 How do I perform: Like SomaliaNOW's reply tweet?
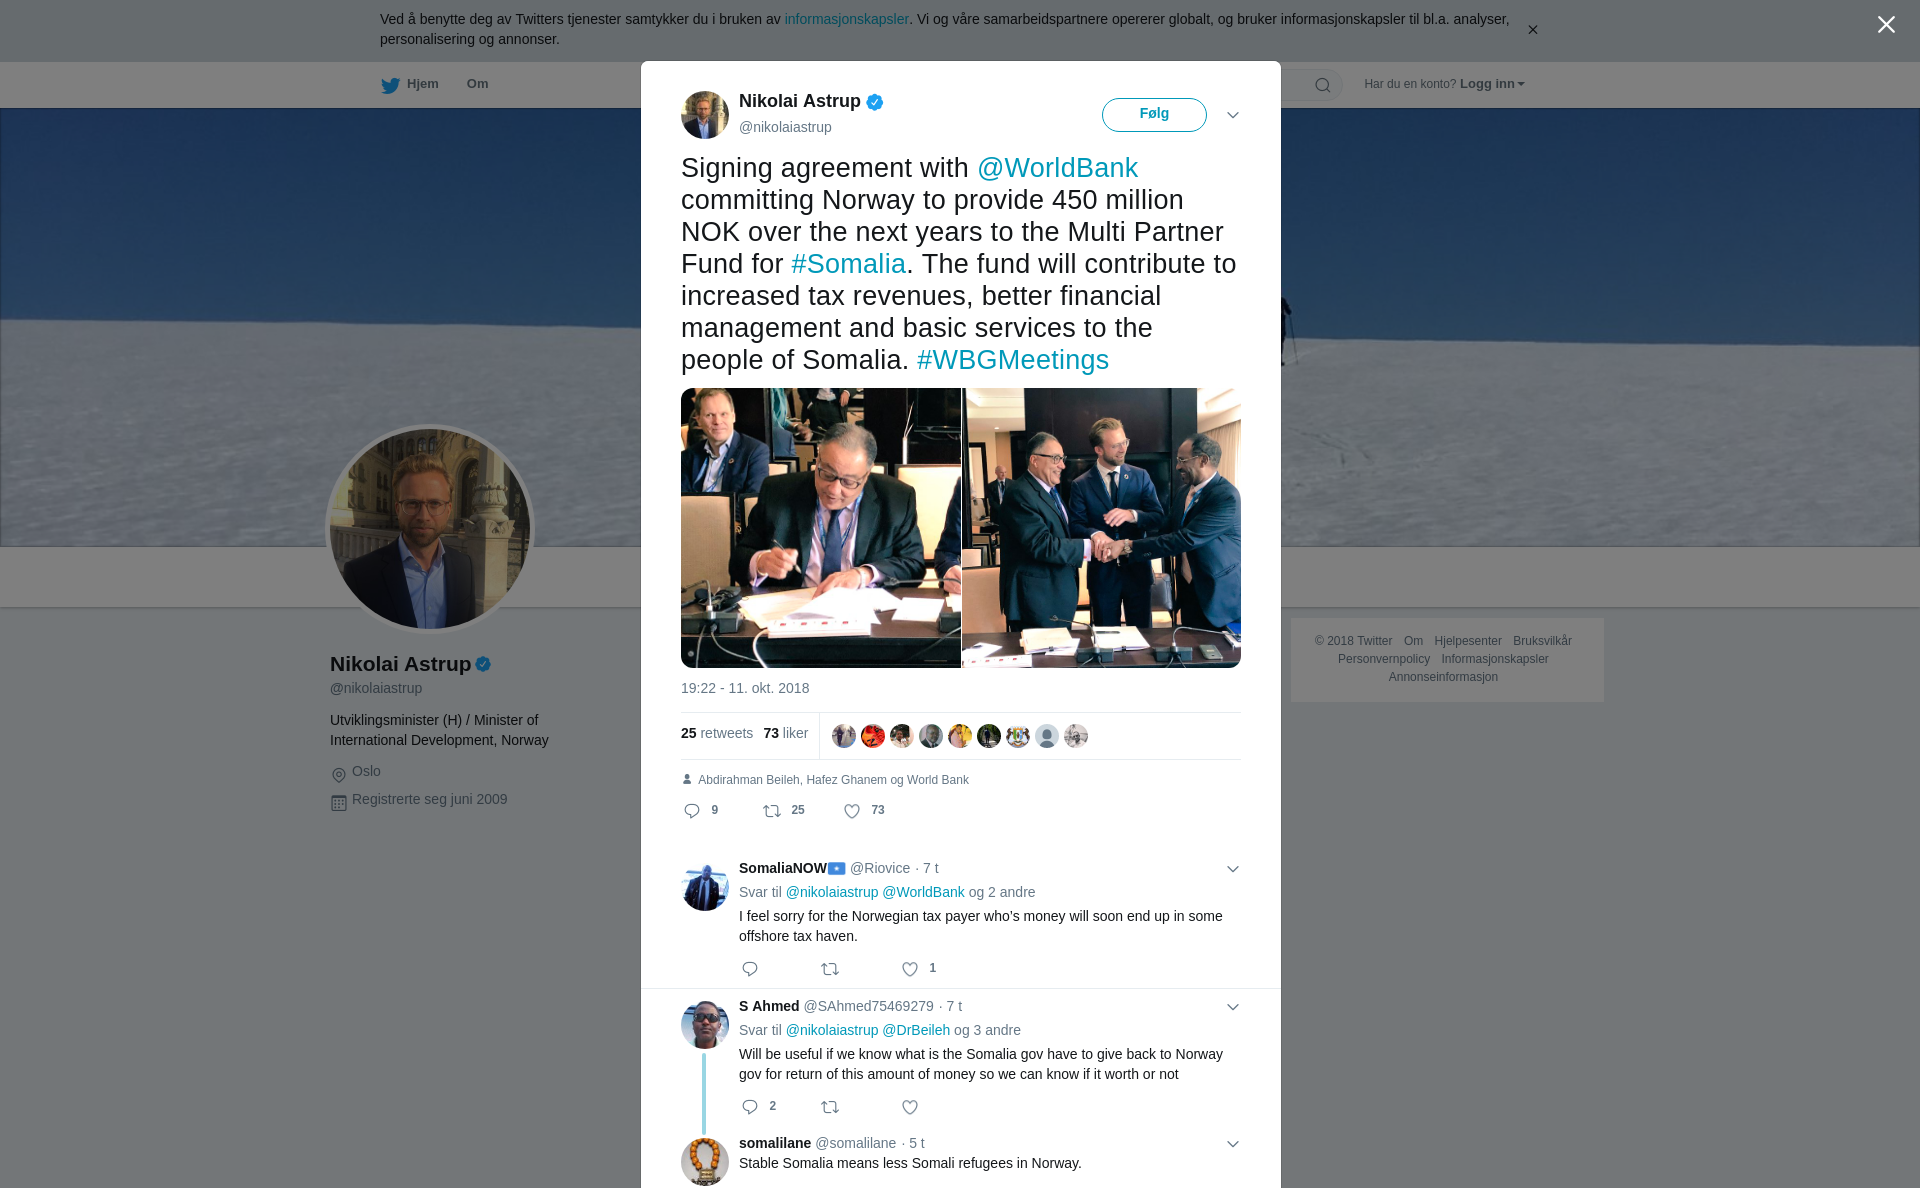point(910,969)
